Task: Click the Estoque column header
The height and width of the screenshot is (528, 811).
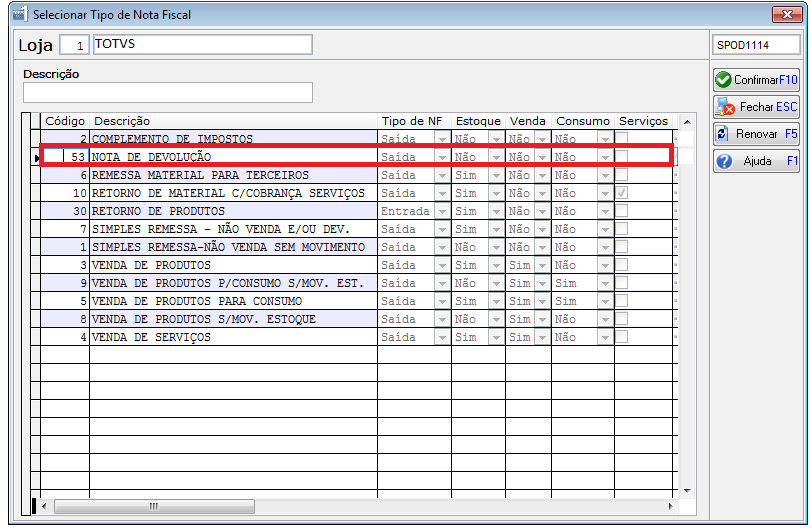Action: coord(478,121)
